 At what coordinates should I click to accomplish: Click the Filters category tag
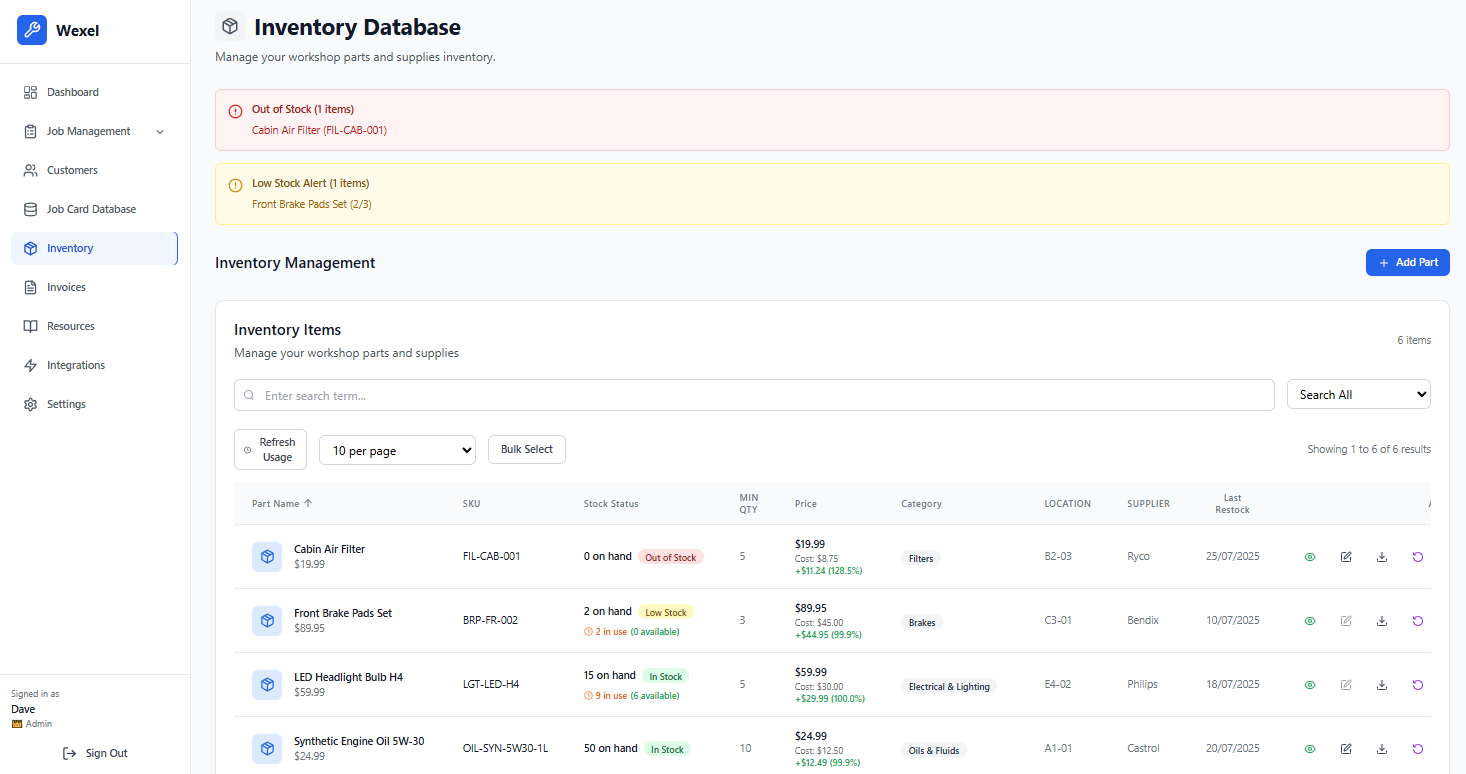[921, 558]
